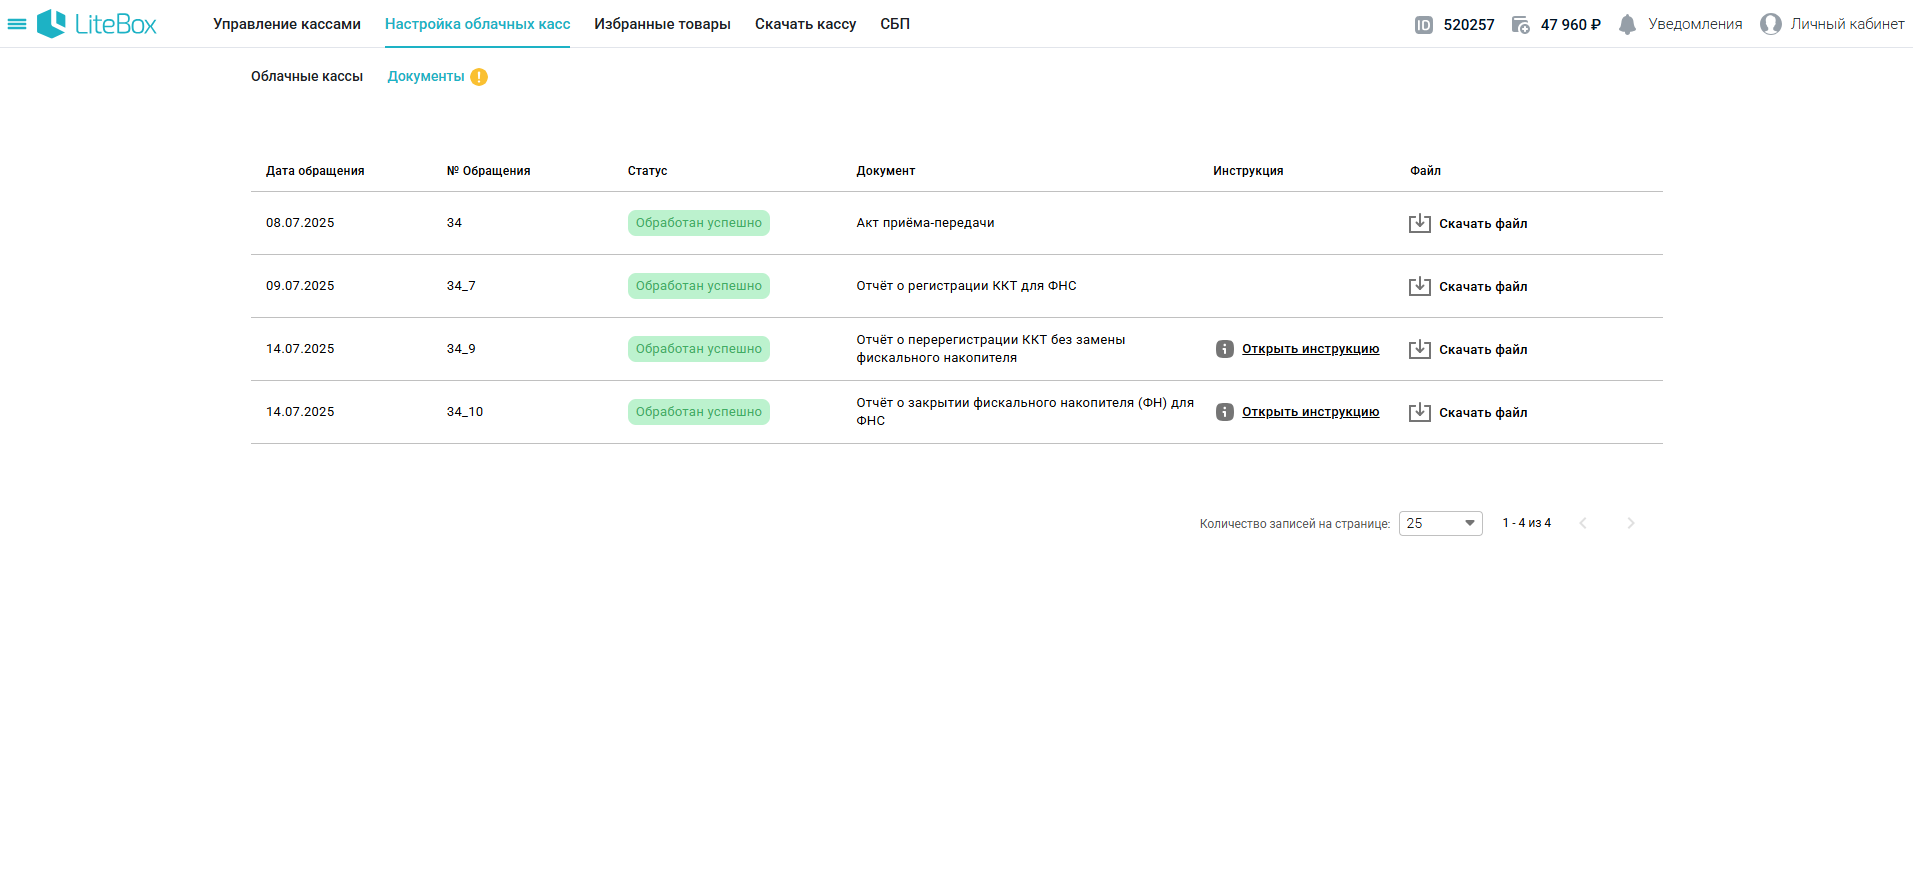1913x893 pixels.
Task: Click download icon in row 34_7
Action: (x=1420, y=286)
